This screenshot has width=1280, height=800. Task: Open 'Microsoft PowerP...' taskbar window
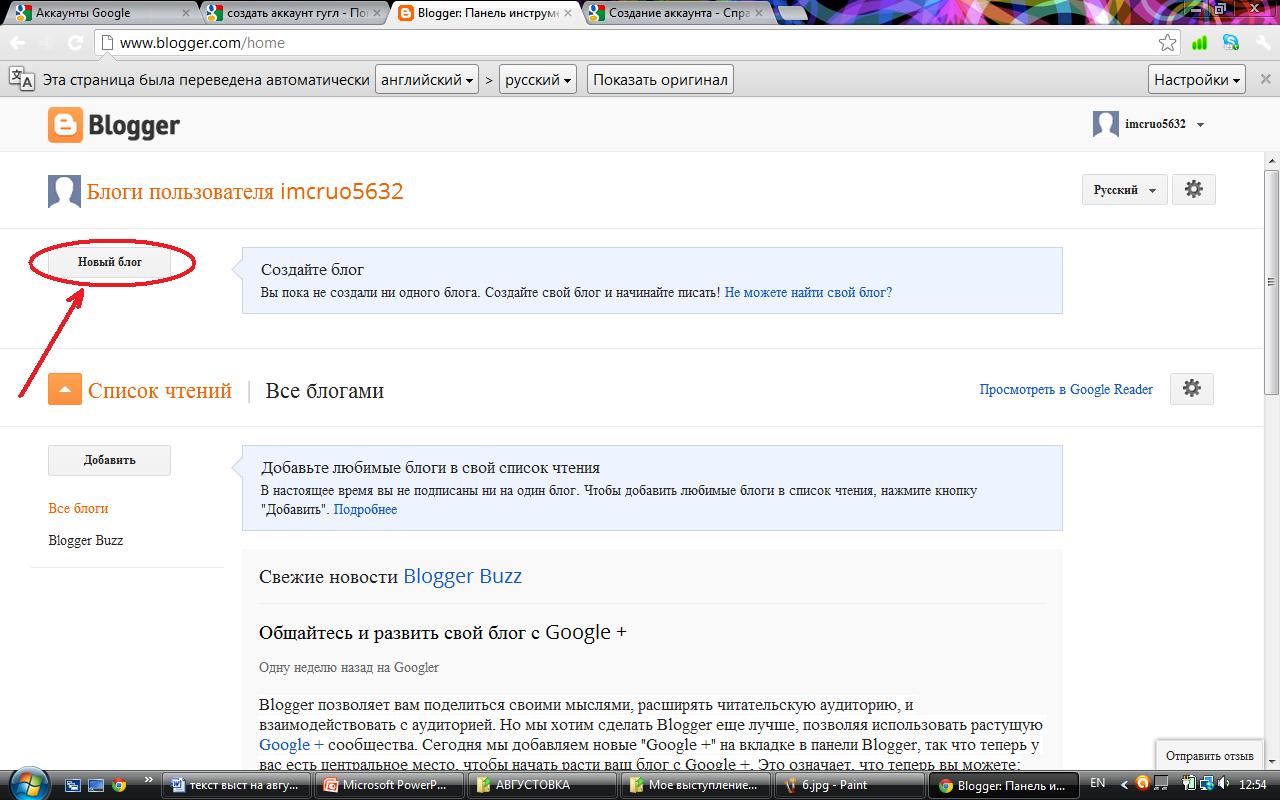[388, 785]
